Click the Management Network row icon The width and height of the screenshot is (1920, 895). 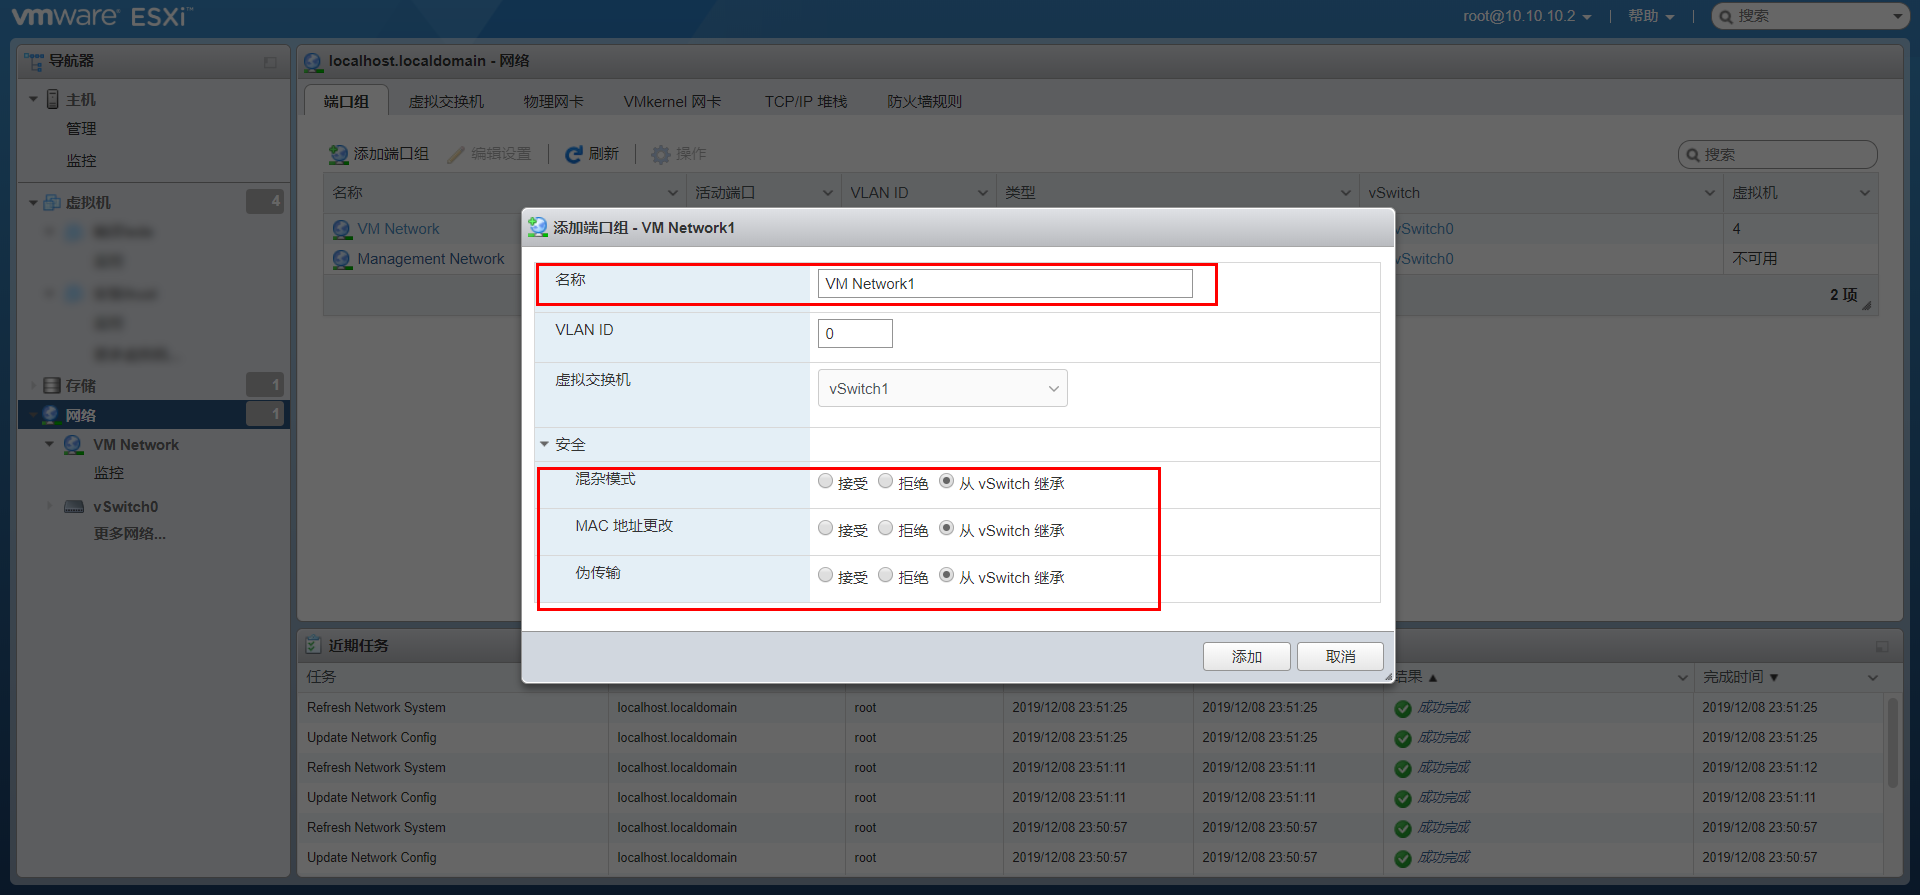342,259
